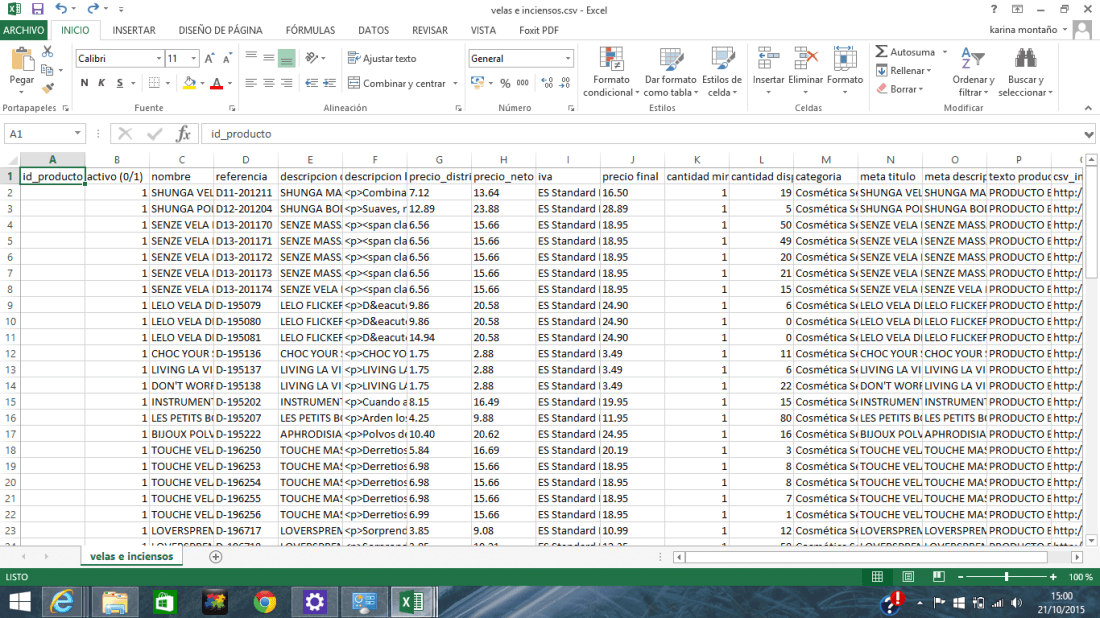The width and height of the screenshot is (1100, 618).
Task: Click the insert function fx icon
Action: [x=184, y=134]
